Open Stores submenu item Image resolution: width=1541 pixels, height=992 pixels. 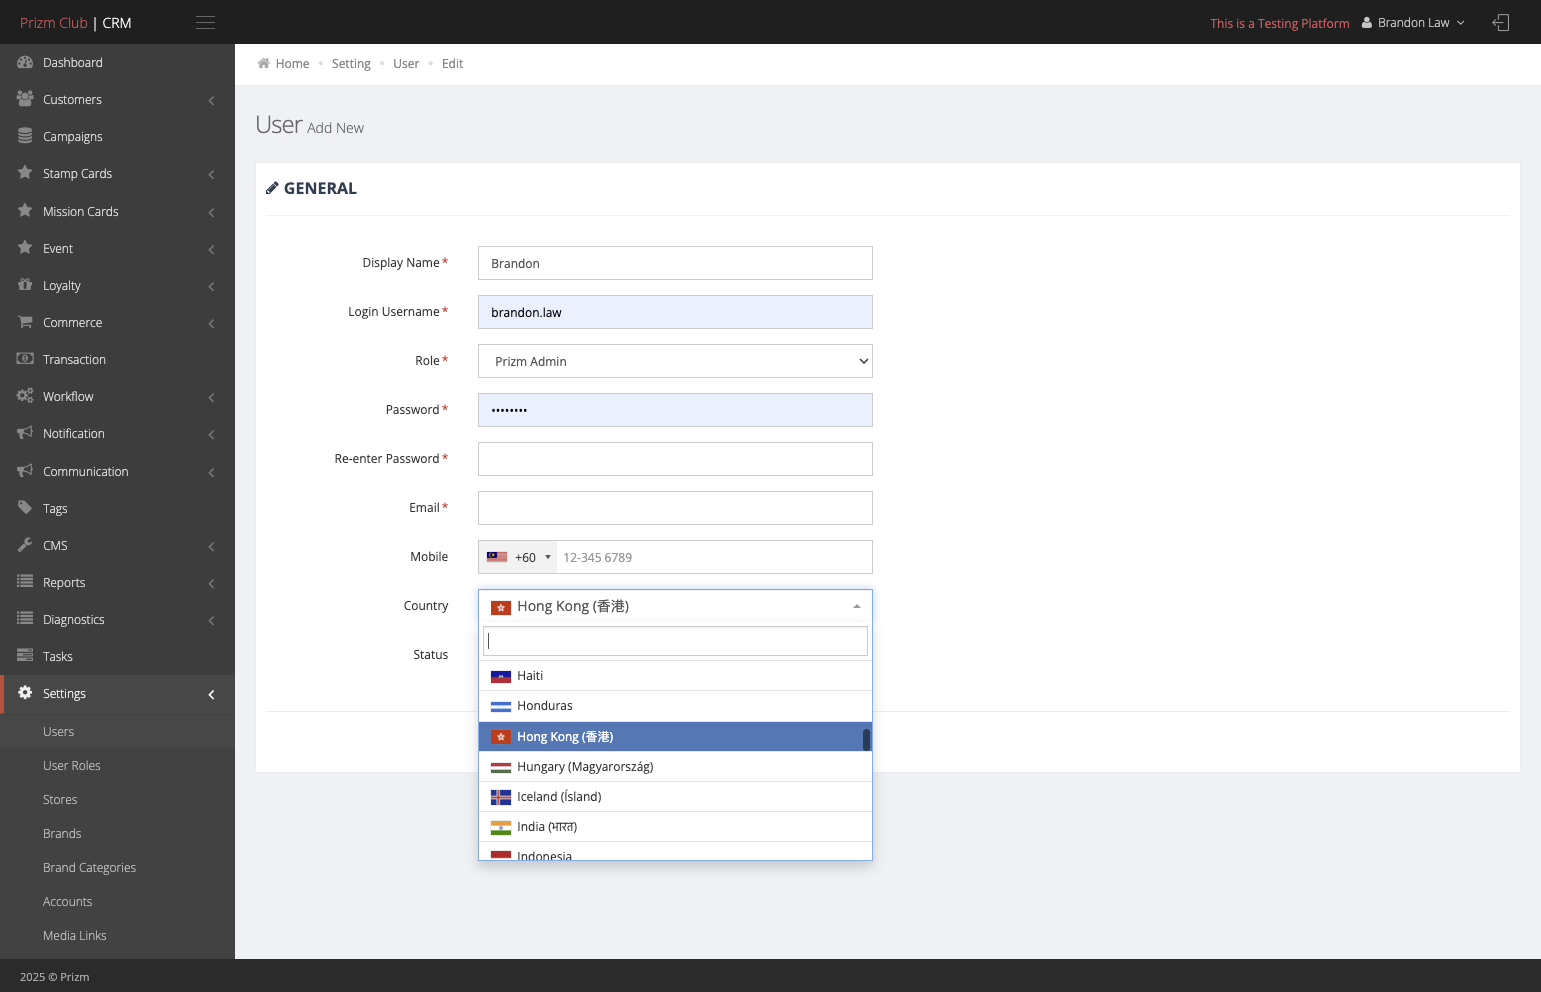click(60, 799)
